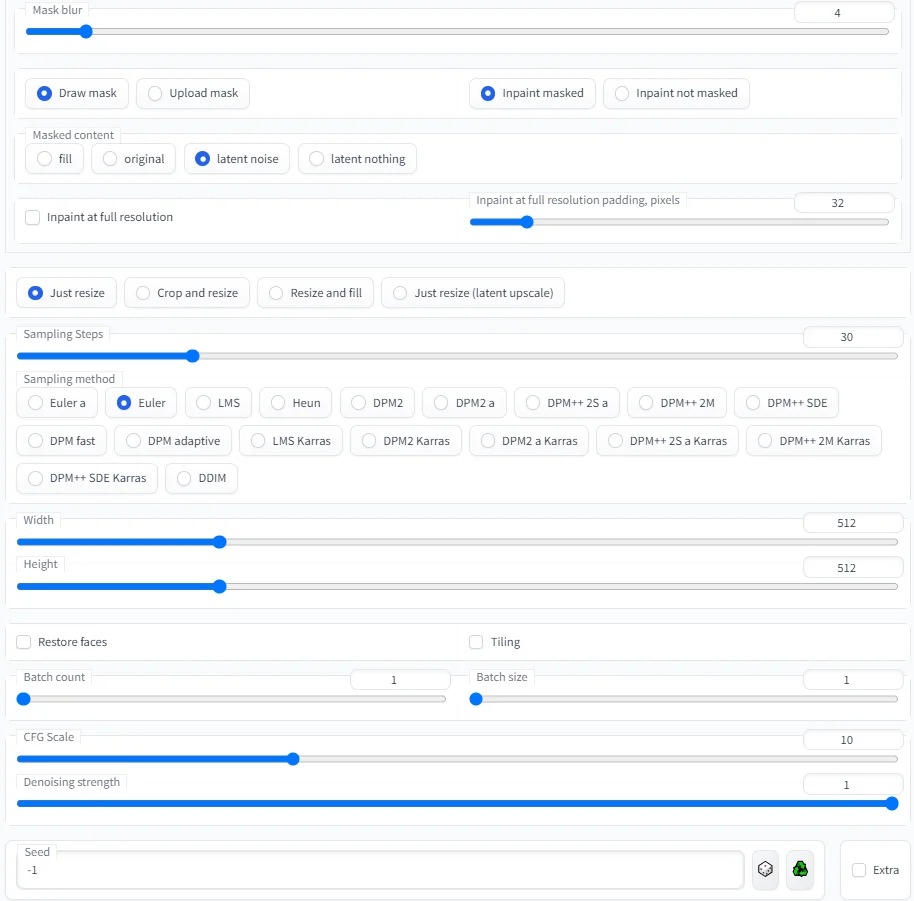Select fill for masked content
The image size is (914, 901).
point(44,159)
